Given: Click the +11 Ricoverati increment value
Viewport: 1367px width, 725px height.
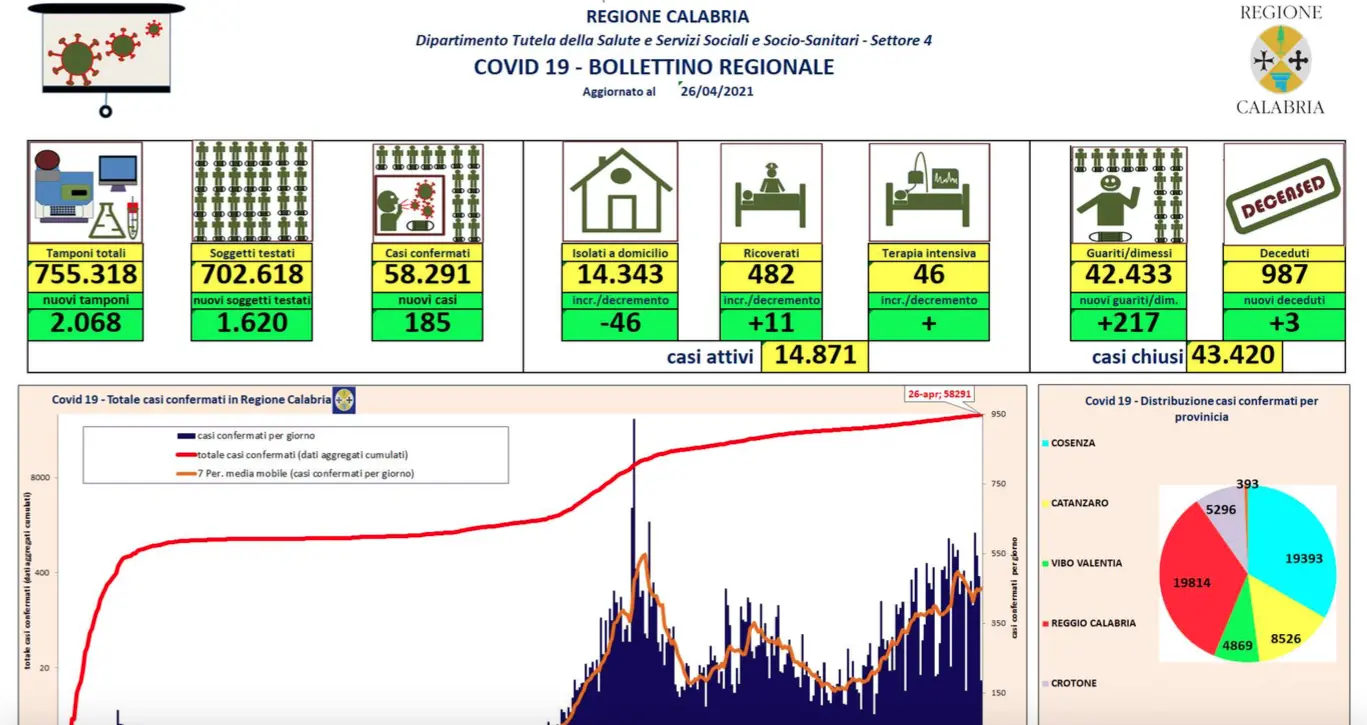Looking at the screenshot, I should 771,323.
